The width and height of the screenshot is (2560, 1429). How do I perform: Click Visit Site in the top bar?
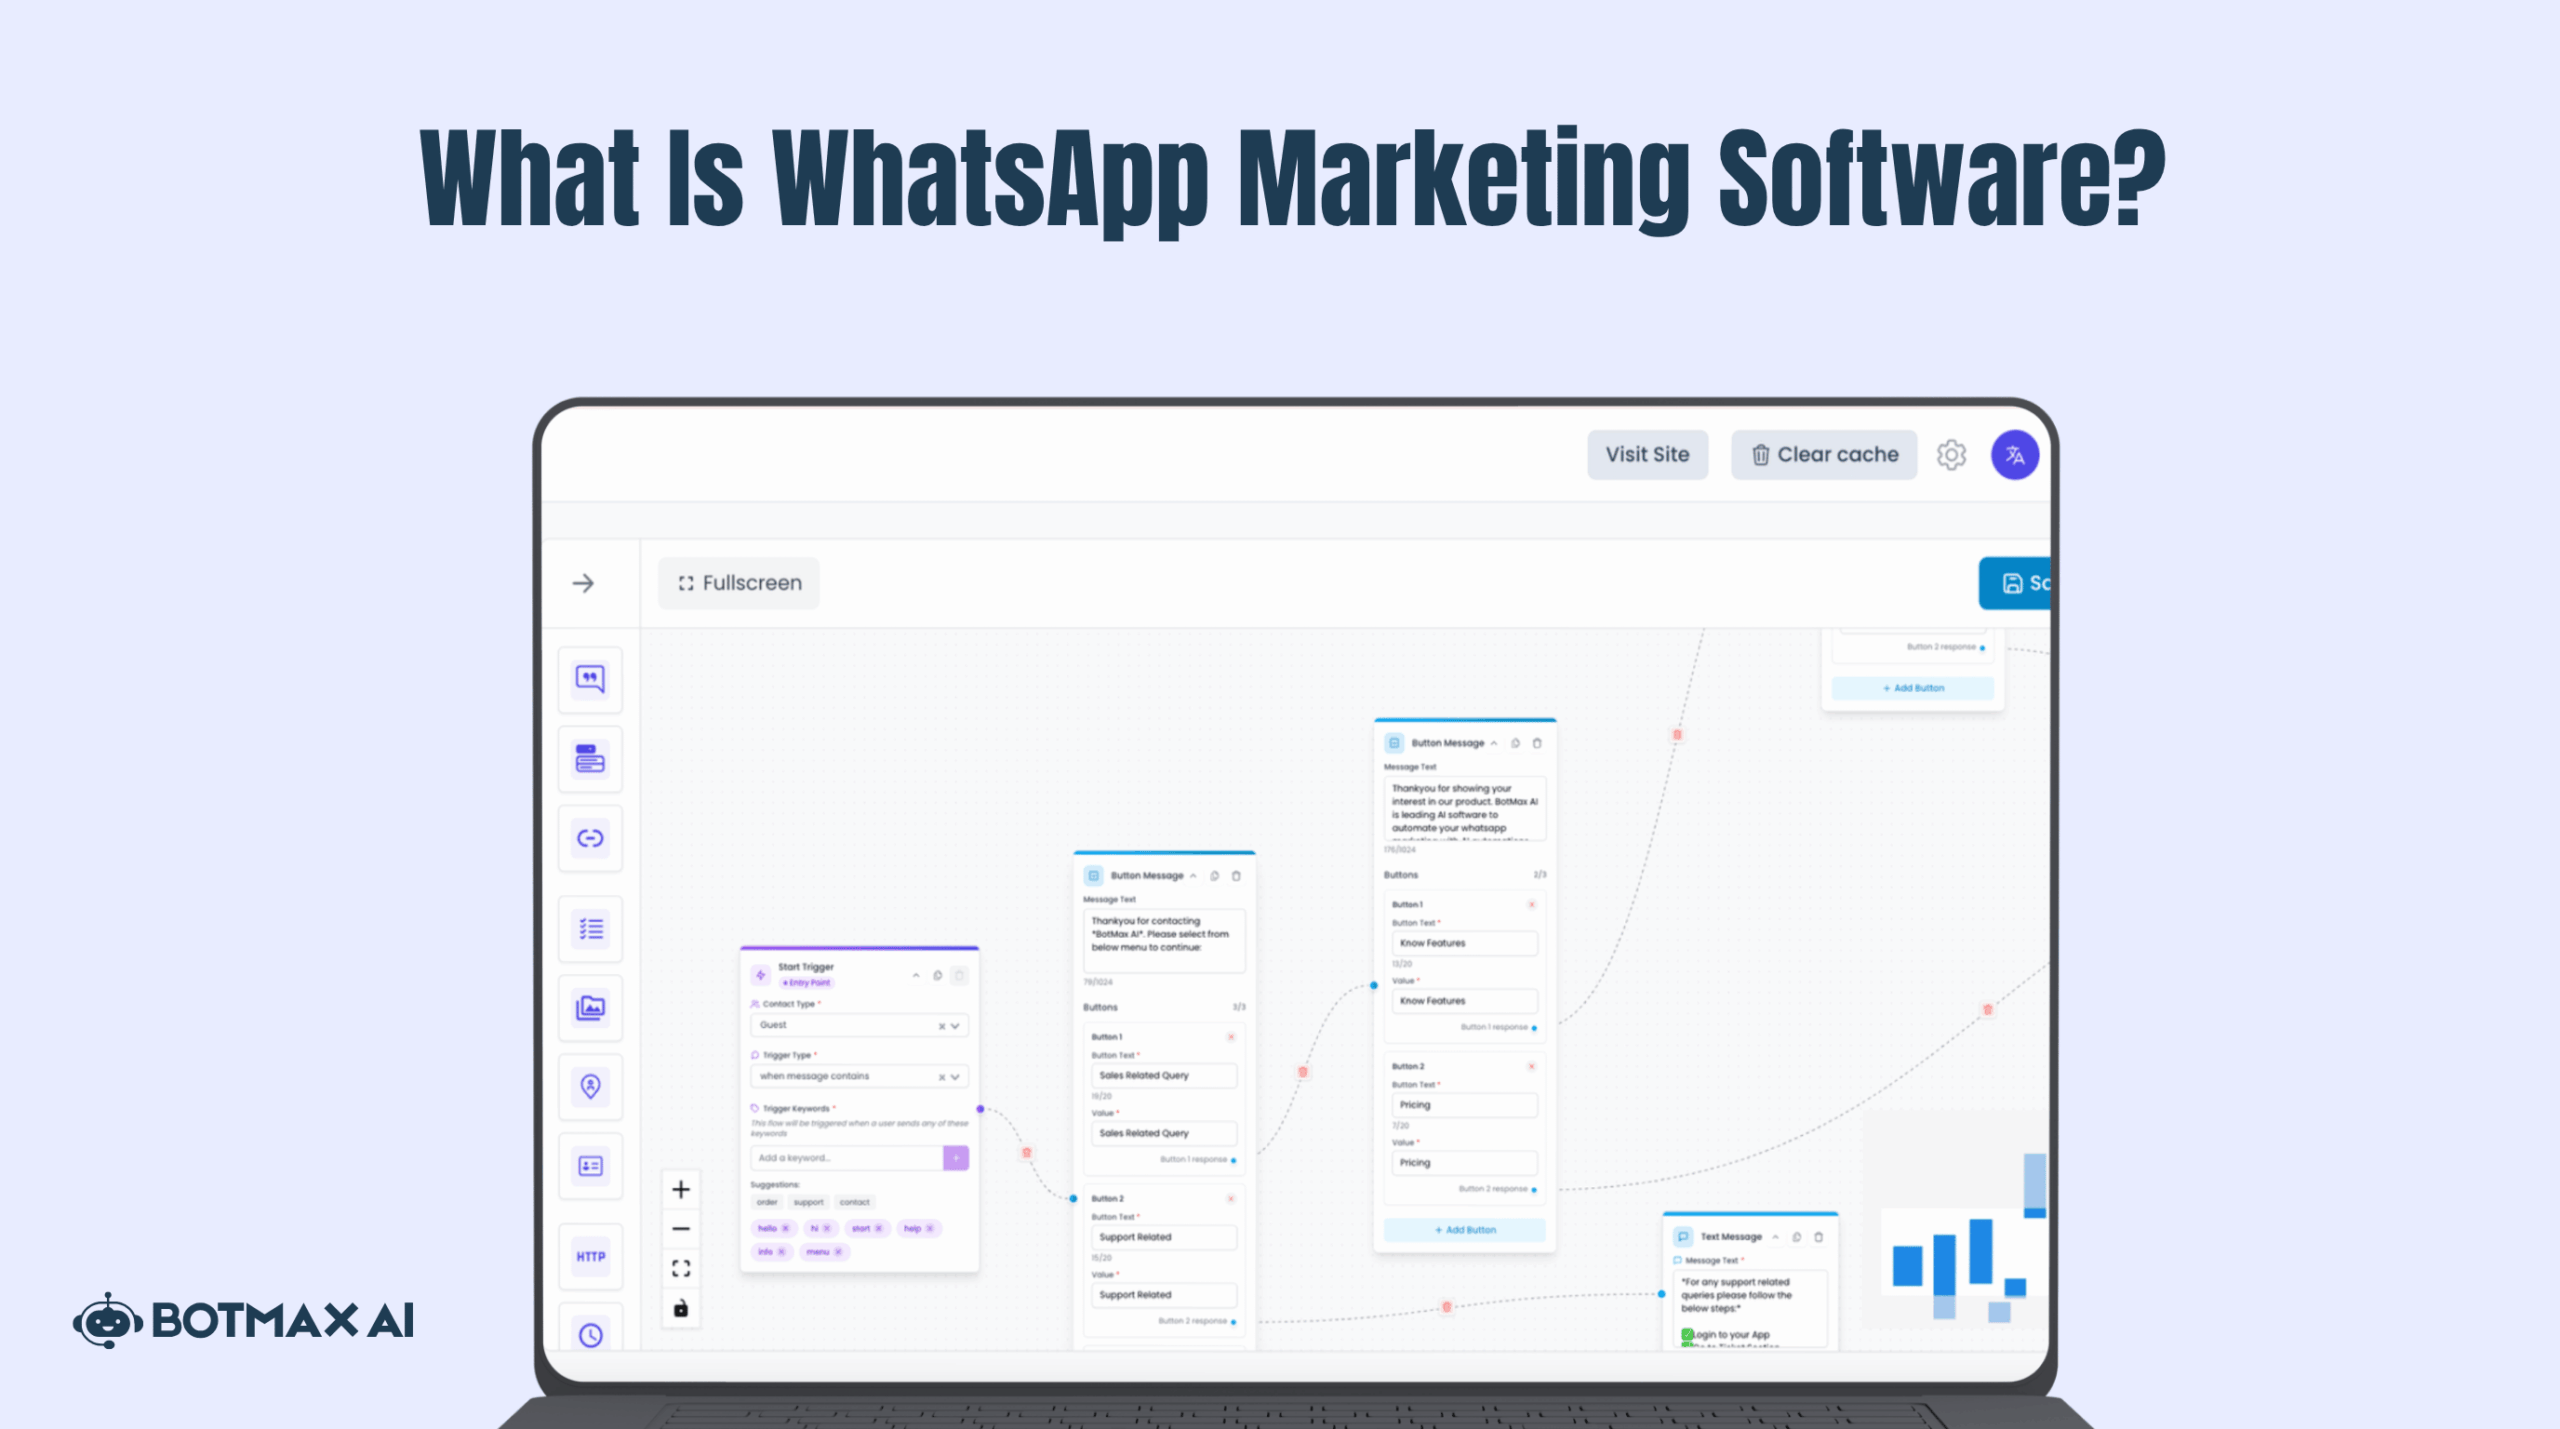coord(1648,454)
